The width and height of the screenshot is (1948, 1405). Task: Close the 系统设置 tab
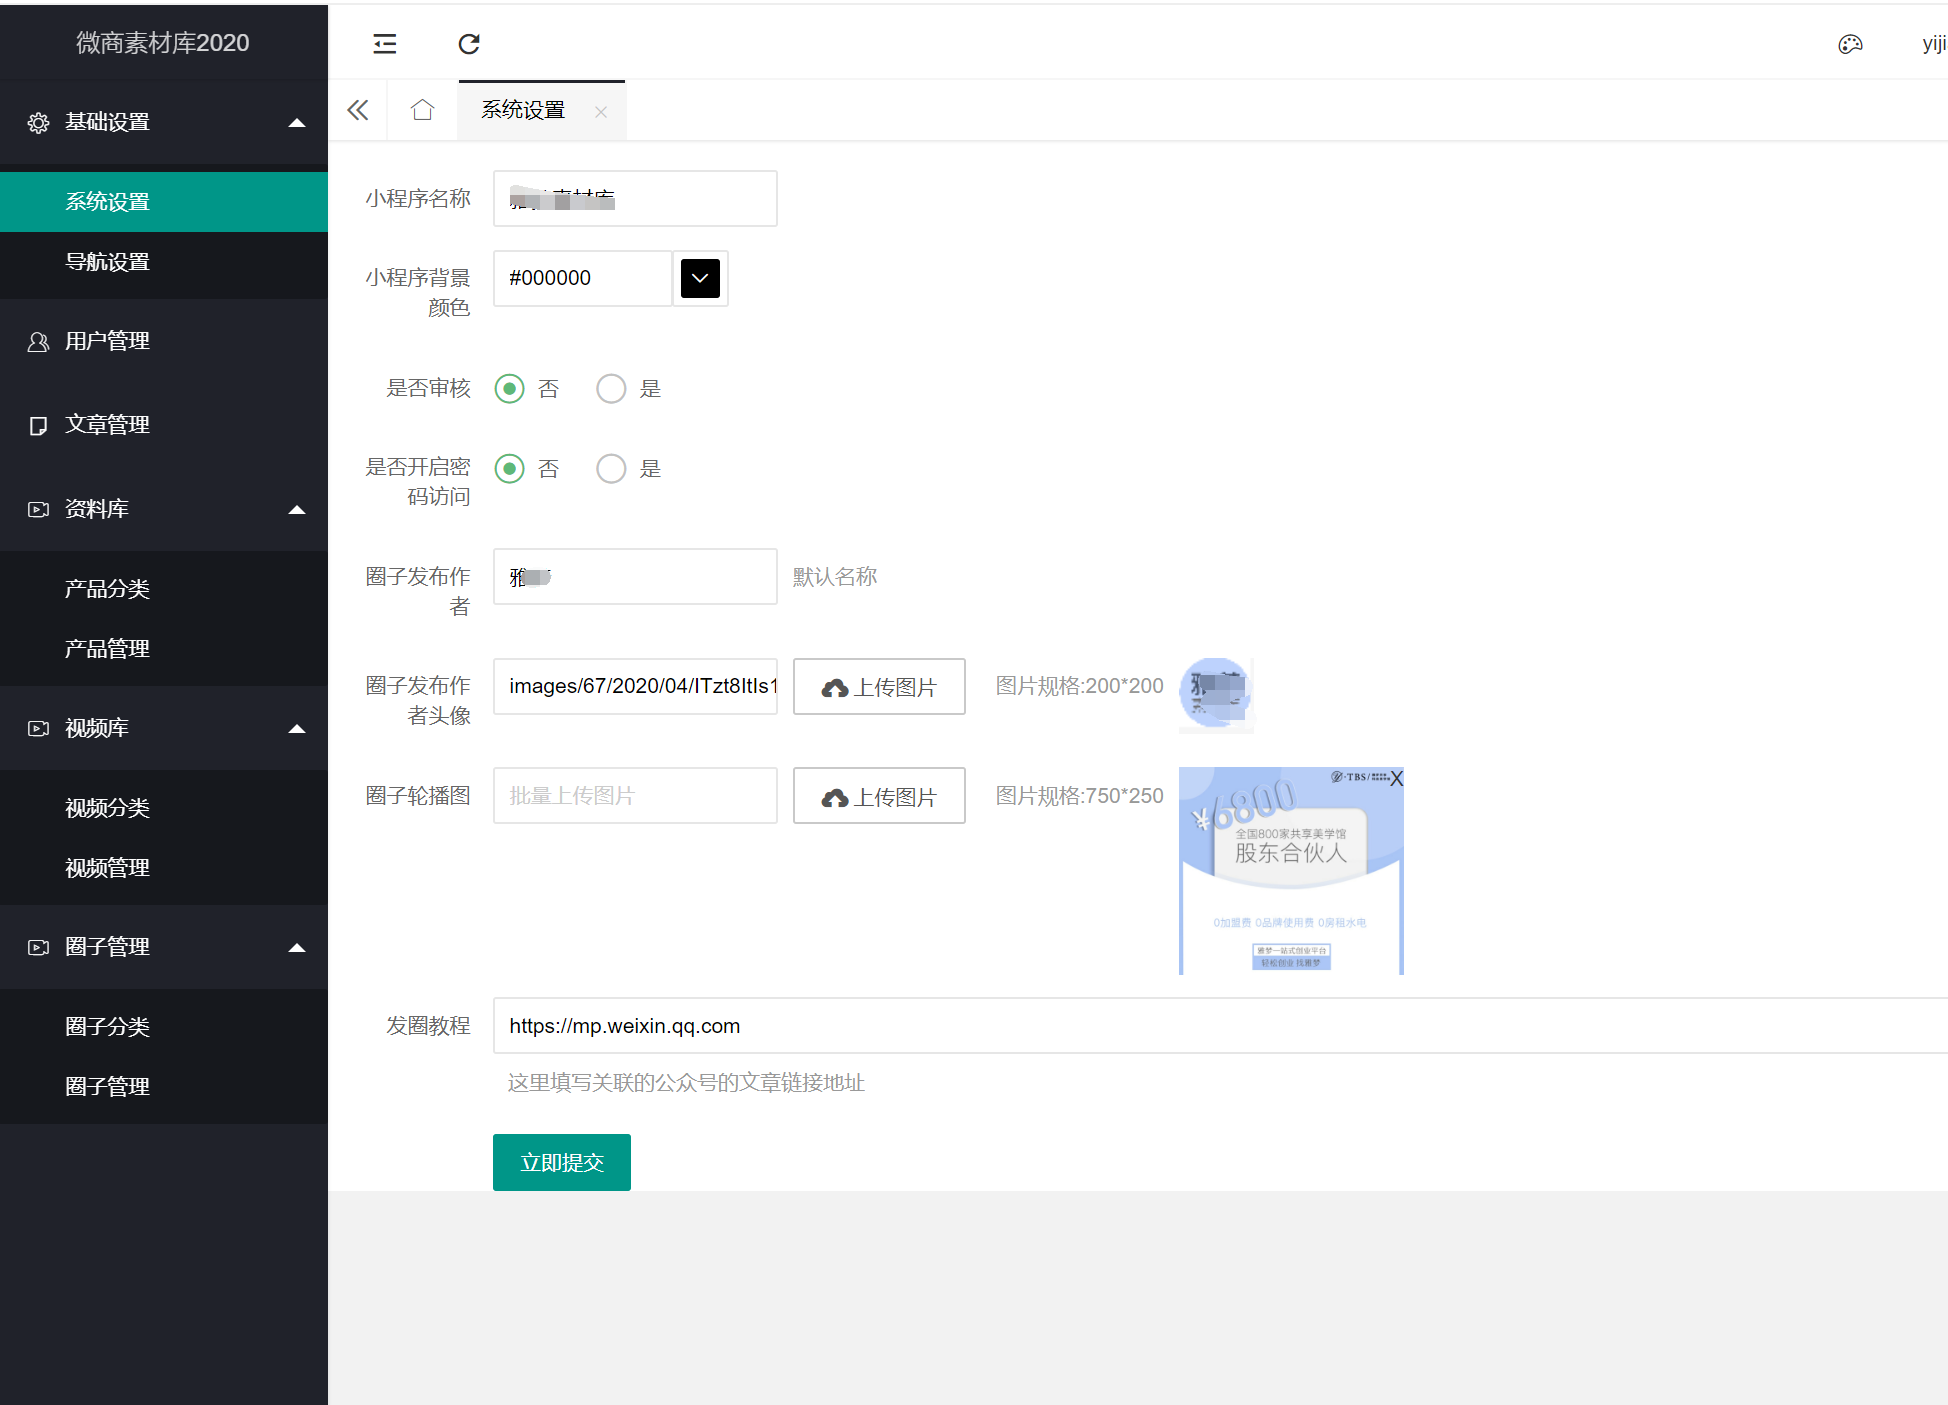(x=601, y=112)
